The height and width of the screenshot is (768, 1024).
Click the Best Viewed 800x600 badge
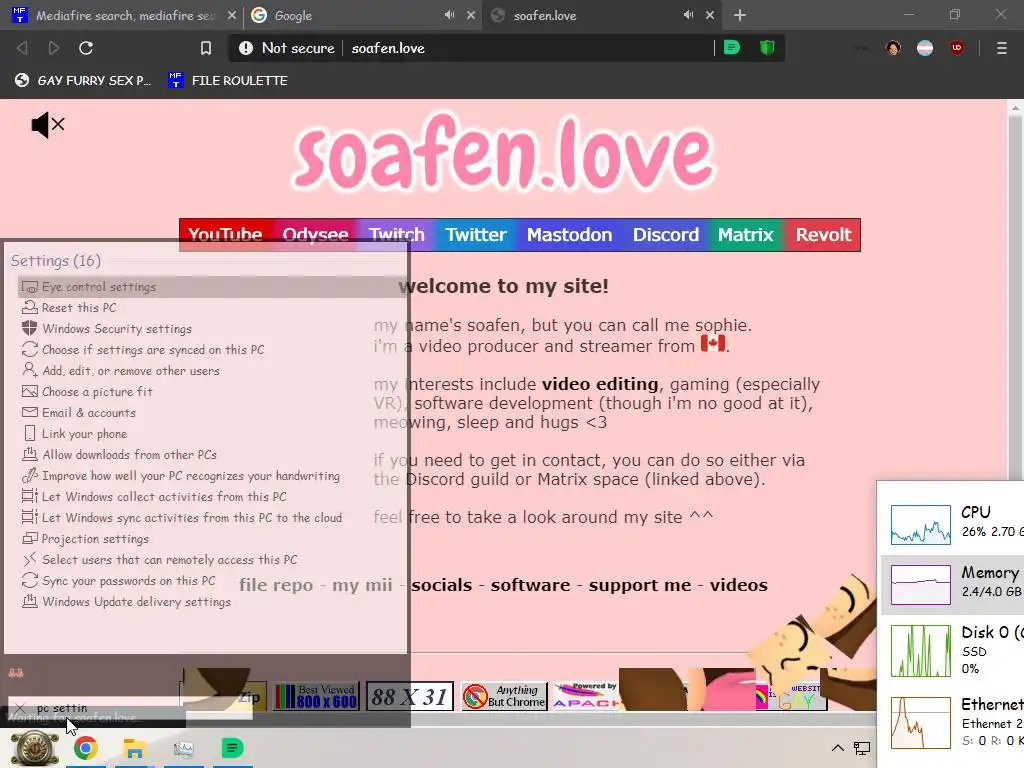pyautogui.click(x=316, y=696)
